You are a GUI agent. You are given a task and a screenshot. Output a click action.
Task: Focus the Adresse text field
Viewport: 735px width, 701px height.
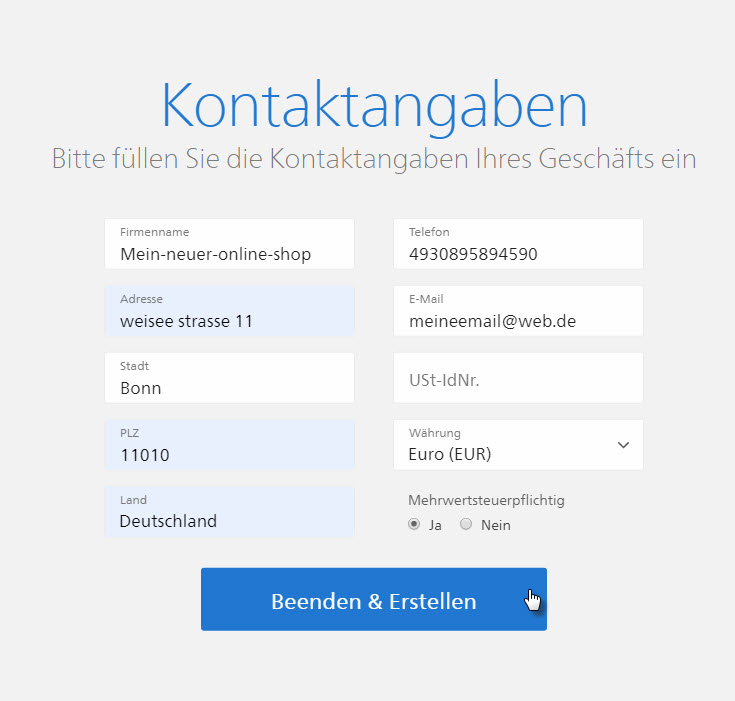pyautogui.click(x=229, y=312)
